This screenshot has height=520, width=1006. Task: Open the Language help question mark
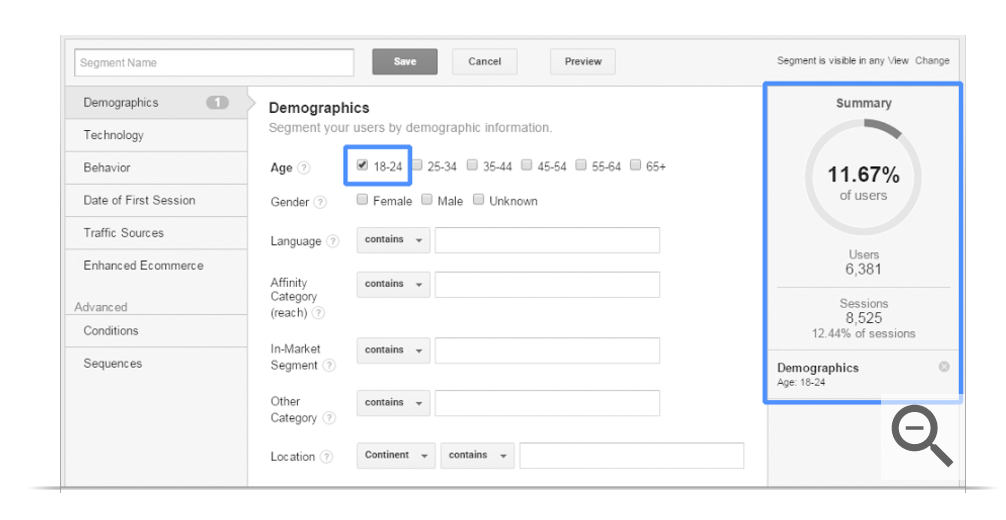332,241
